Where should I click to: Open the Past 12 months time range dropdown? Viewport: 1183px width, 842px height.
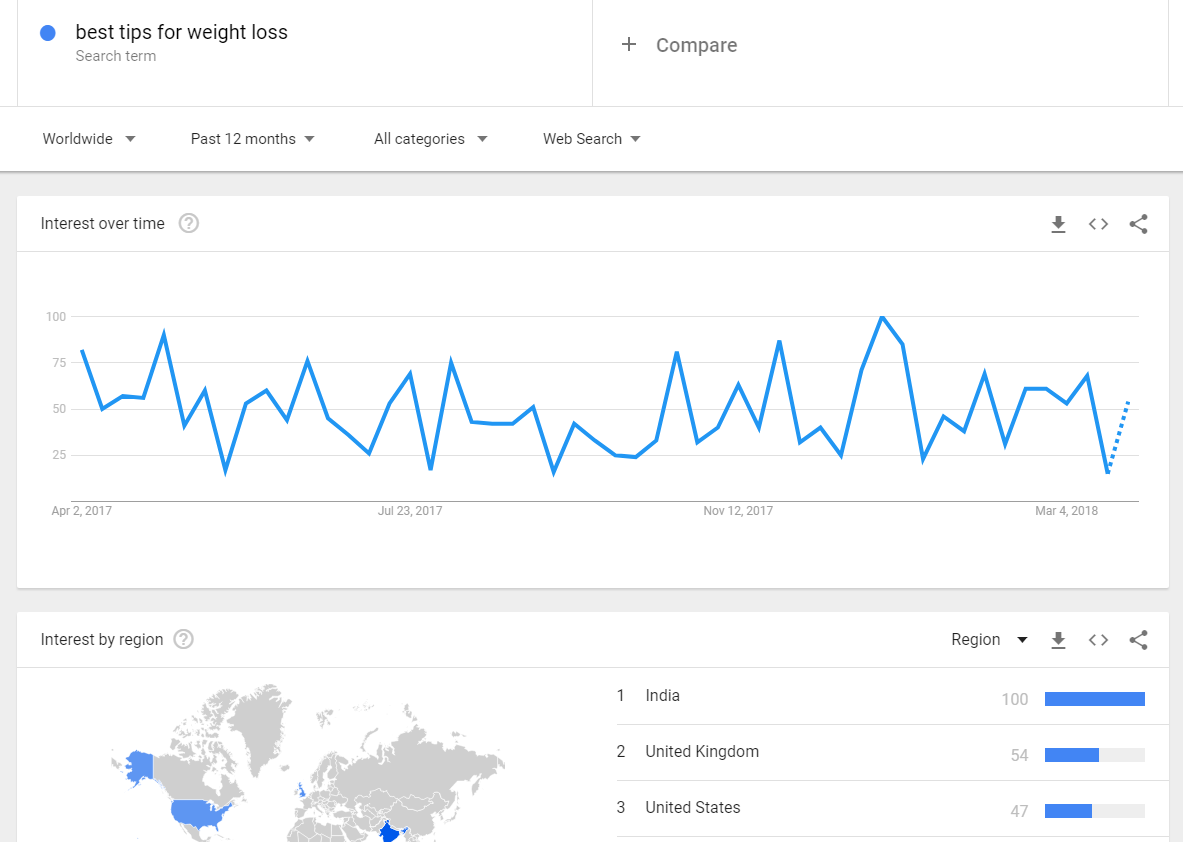coord(252,139)
